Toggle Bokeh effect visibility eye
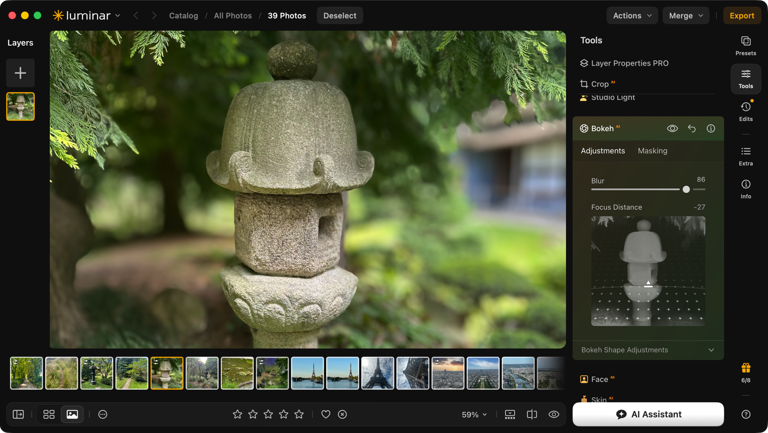The image size is (768, 433). [672, 128]
